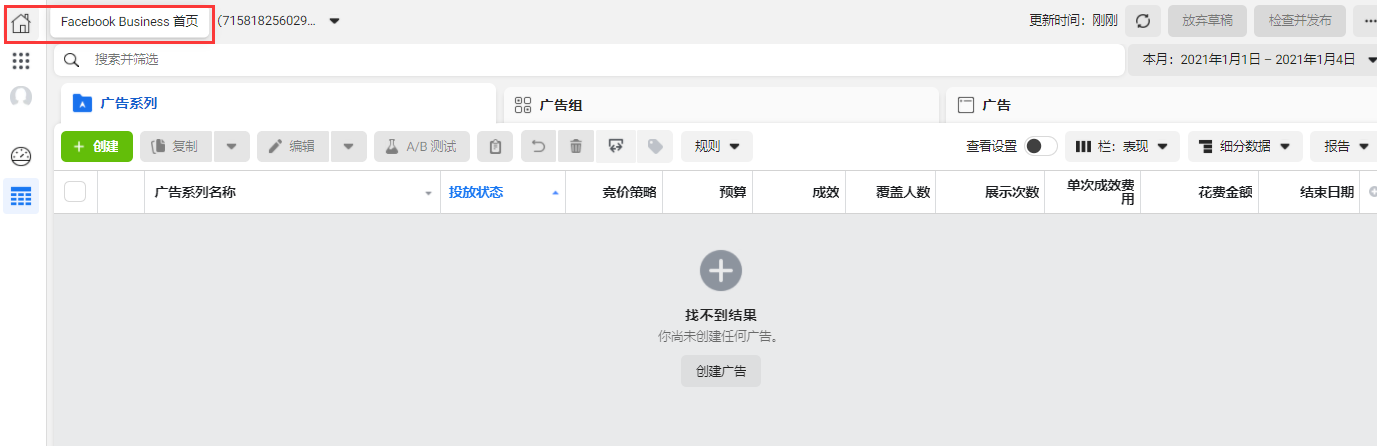Open the 规则 dropdown menu
The width and height of the screenshot is (1377, 446).
pos(716,147)
